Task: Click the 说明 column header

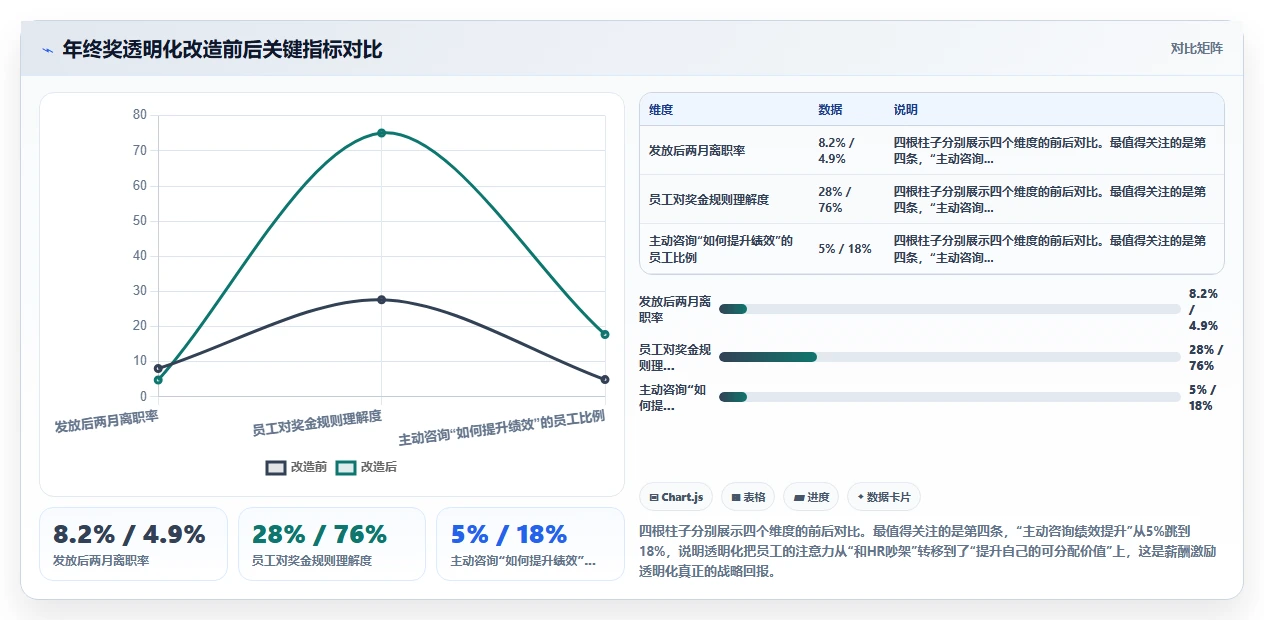Action: tap(906, 110)
